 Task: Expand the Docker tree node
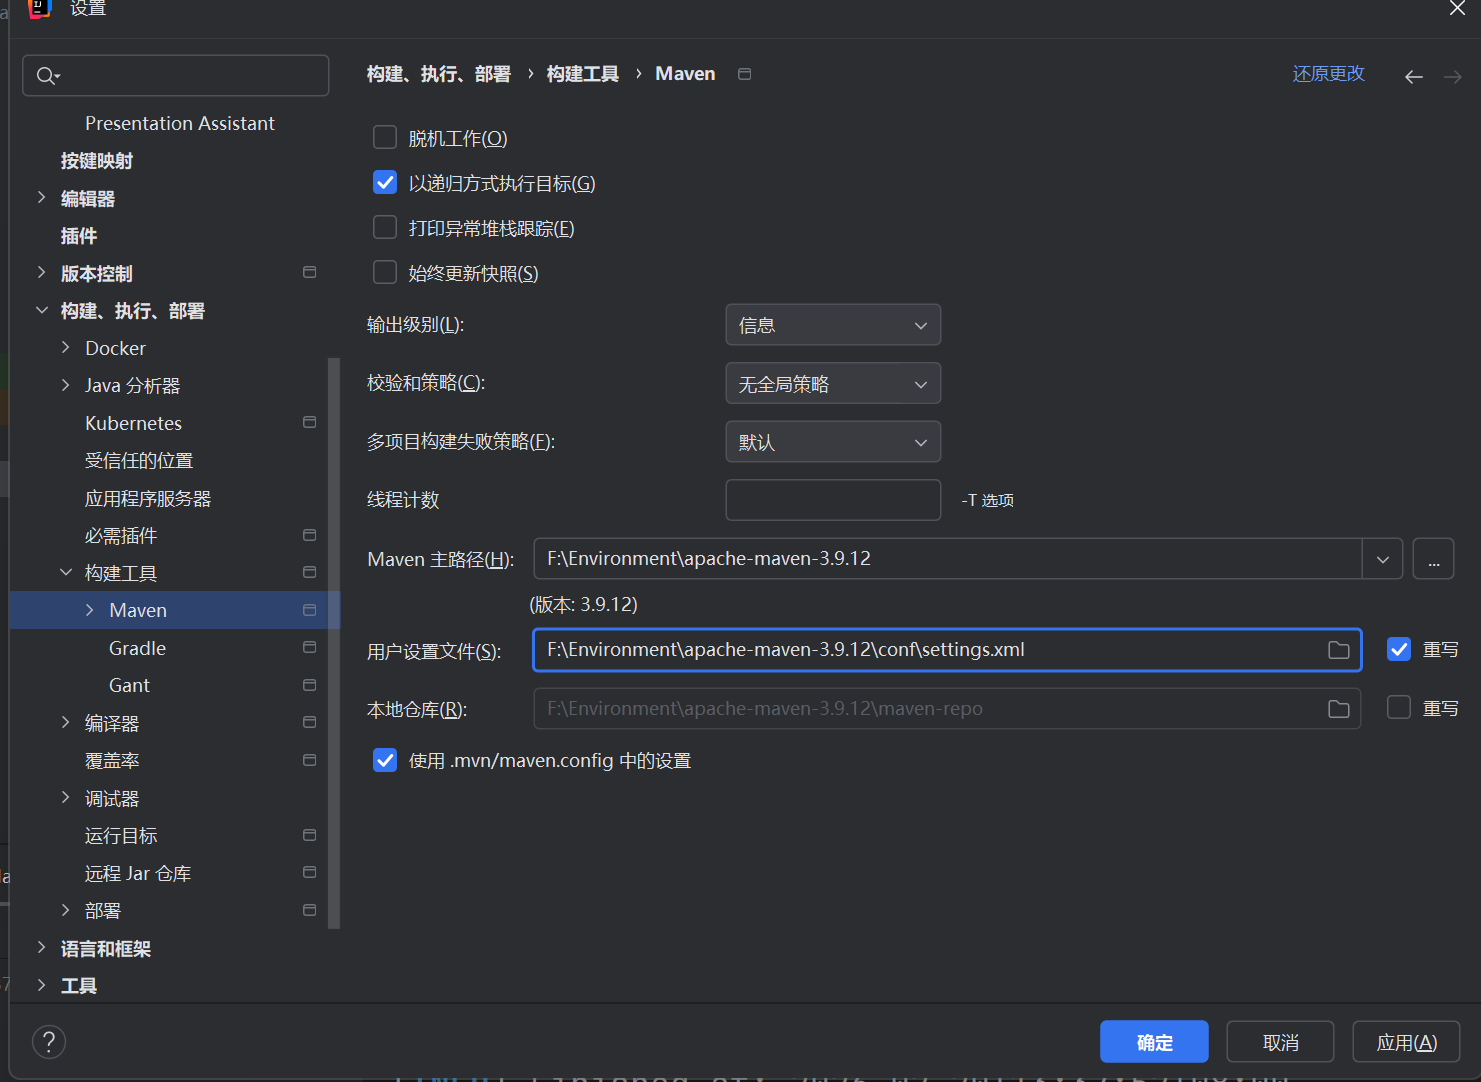coord(65,347)
